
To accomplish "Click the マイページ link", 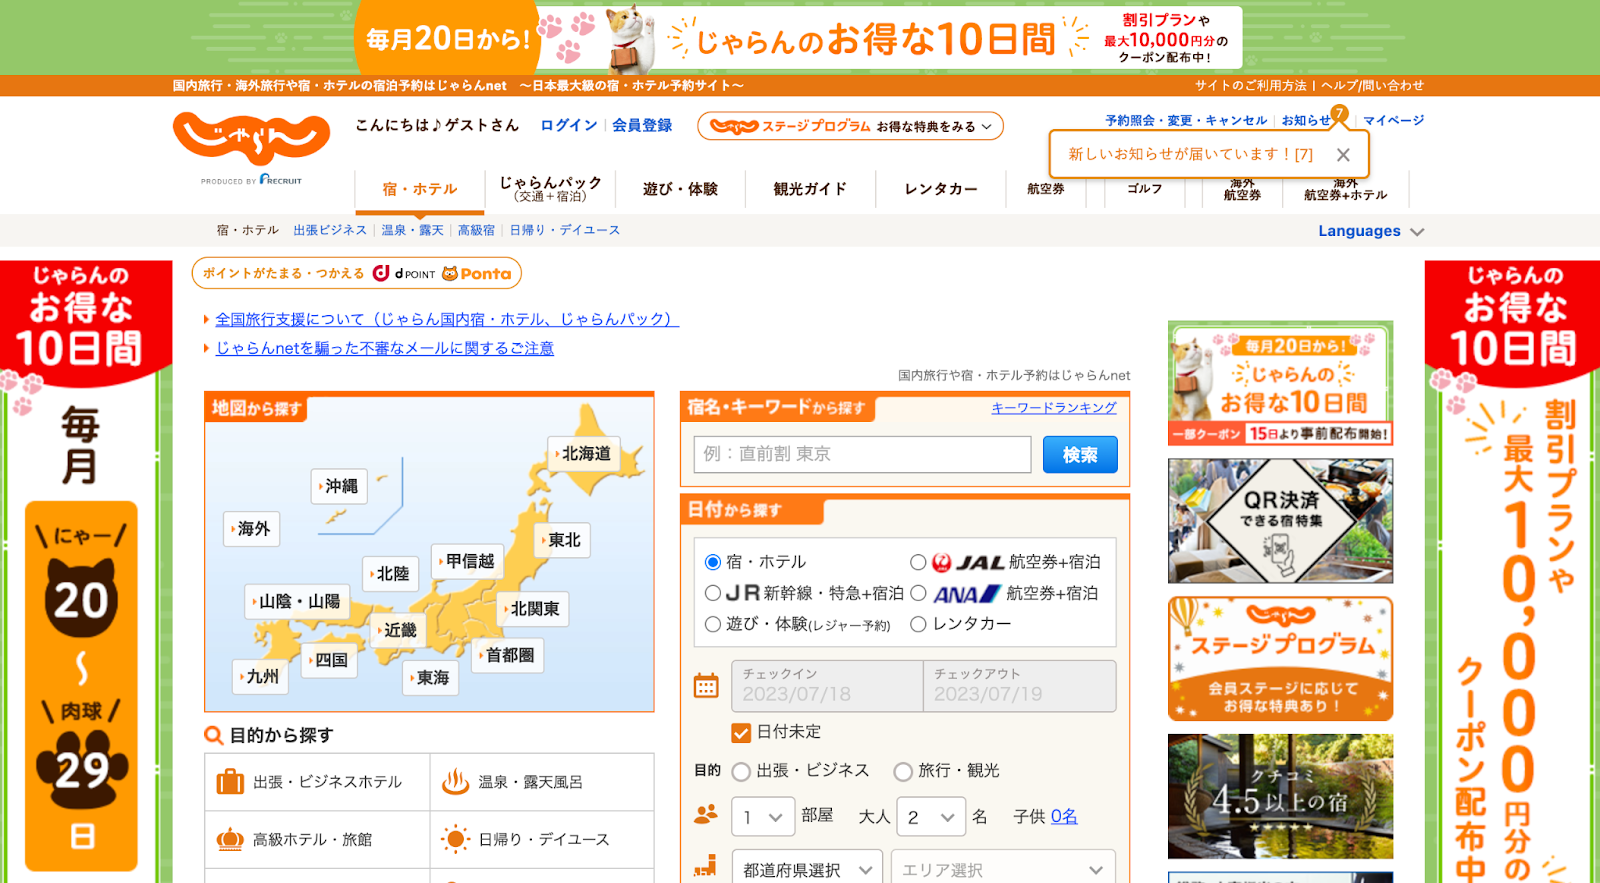I will click(x=1393, y=120).
